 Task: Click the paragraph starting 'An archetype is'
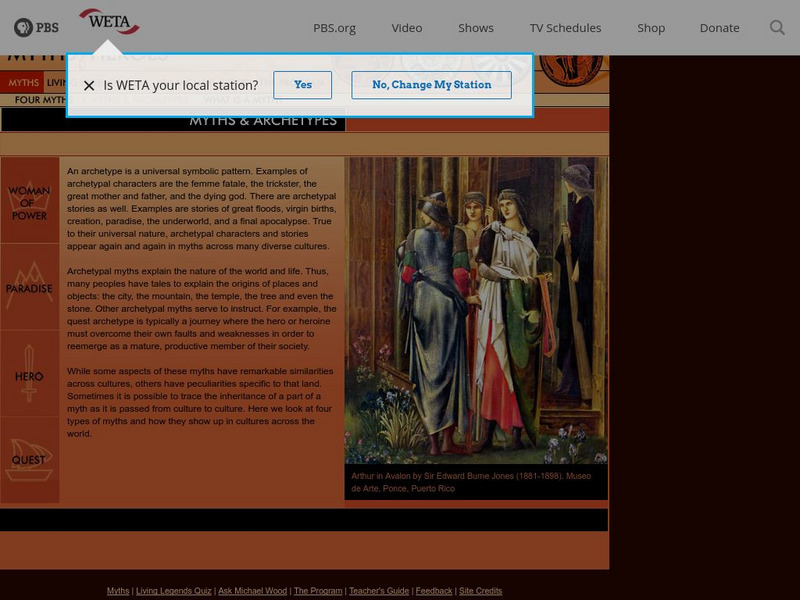[x=202, y=209]
